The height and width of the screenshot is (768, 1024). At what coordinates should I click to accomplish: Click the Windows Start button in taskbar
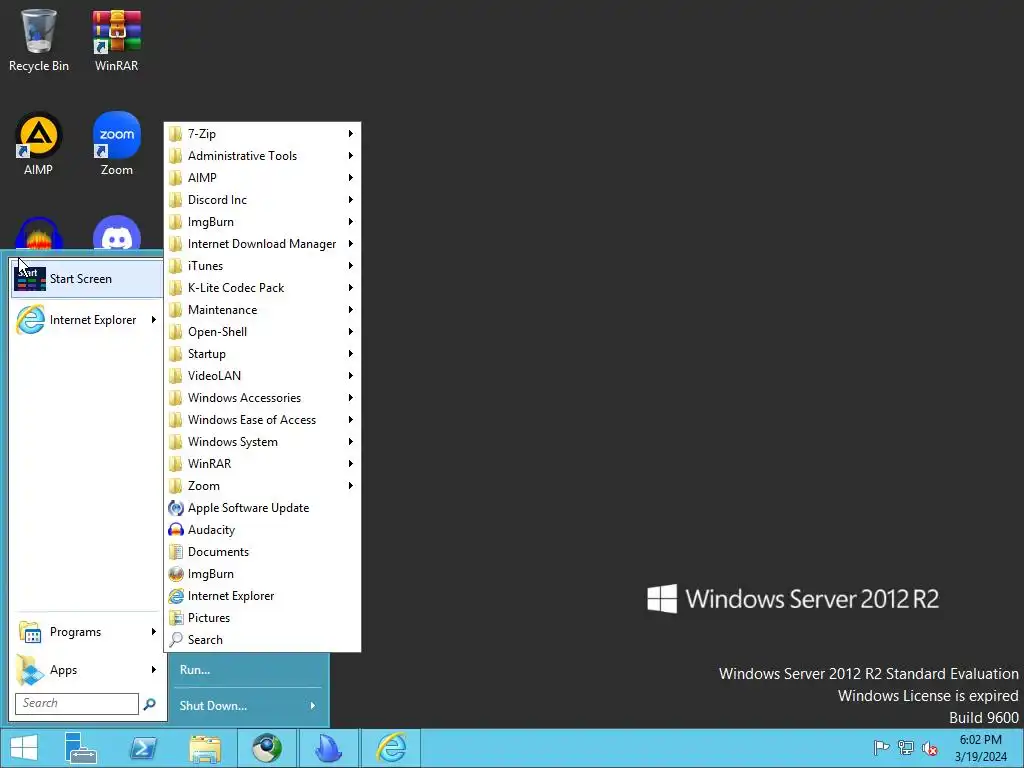point(24,748)
